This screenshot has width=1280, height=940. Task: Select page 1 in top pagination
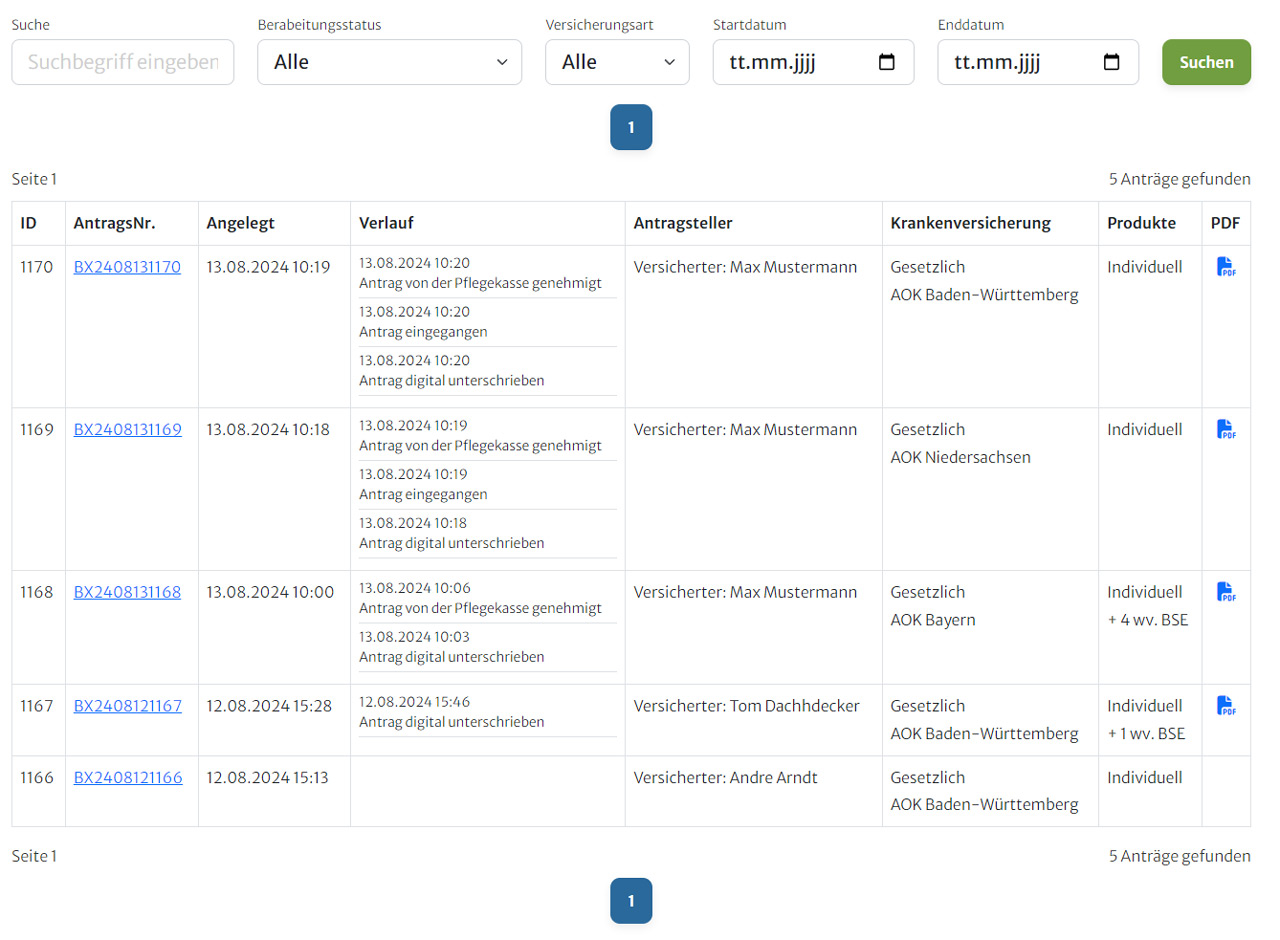(x=631, y=127)
